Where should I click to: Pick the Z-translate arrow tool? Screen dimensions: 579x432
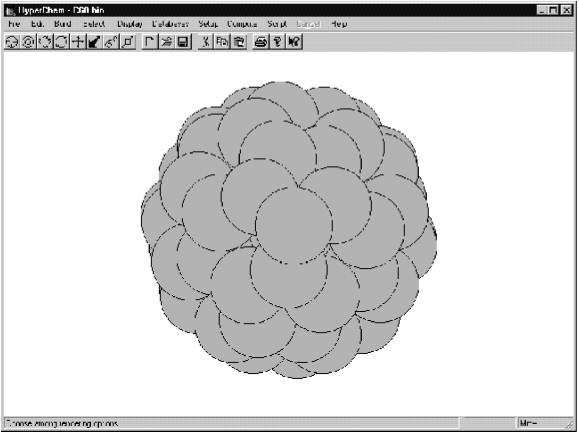tap(94, 42)
